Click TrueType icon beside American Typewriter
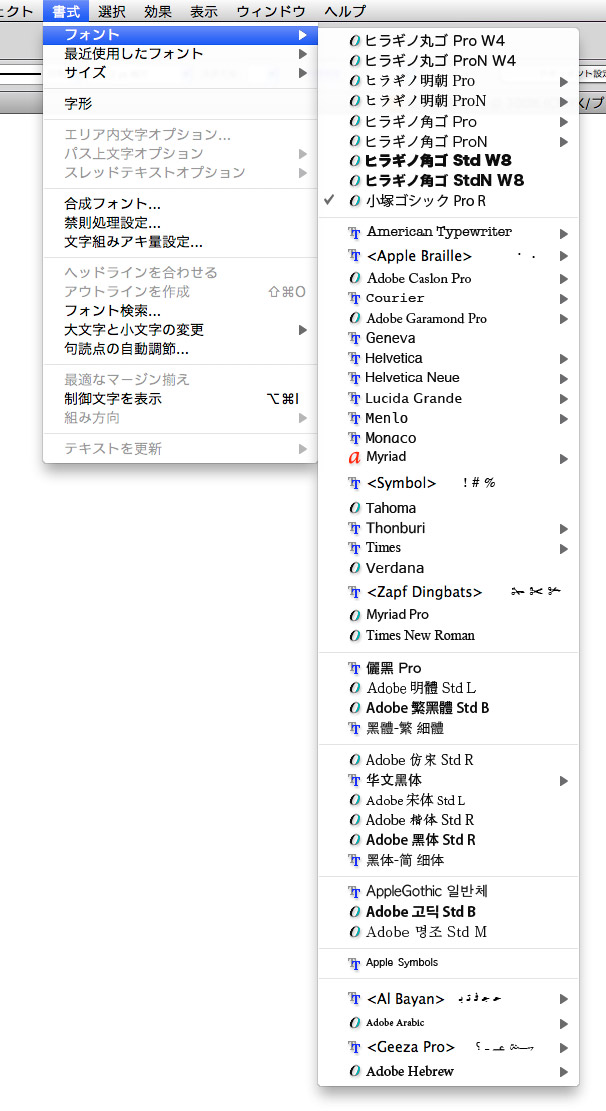 click(x=355, y=232)
